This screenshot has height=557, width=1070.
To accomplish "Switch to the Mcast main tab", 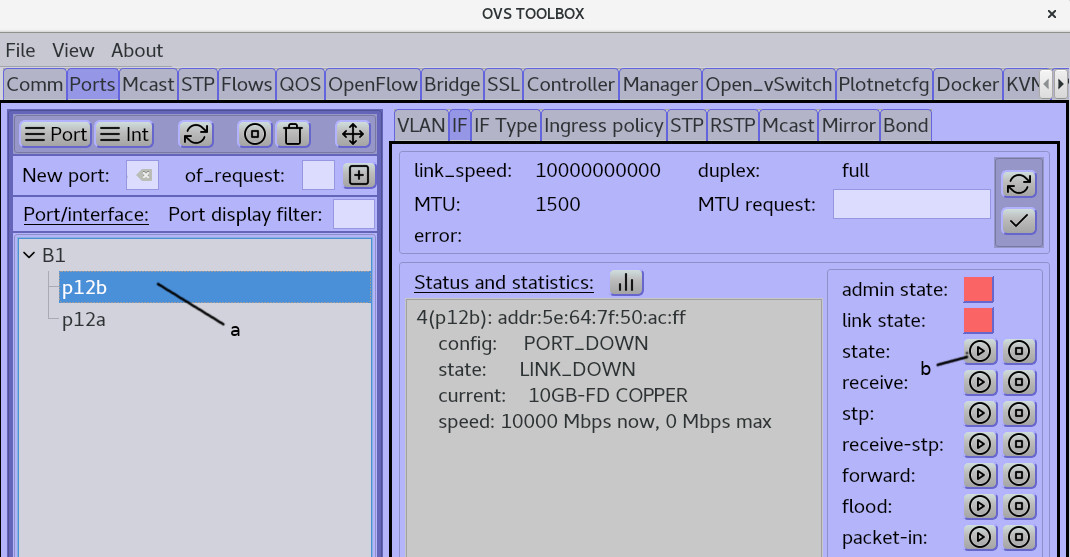I will (x=148, y=85).
